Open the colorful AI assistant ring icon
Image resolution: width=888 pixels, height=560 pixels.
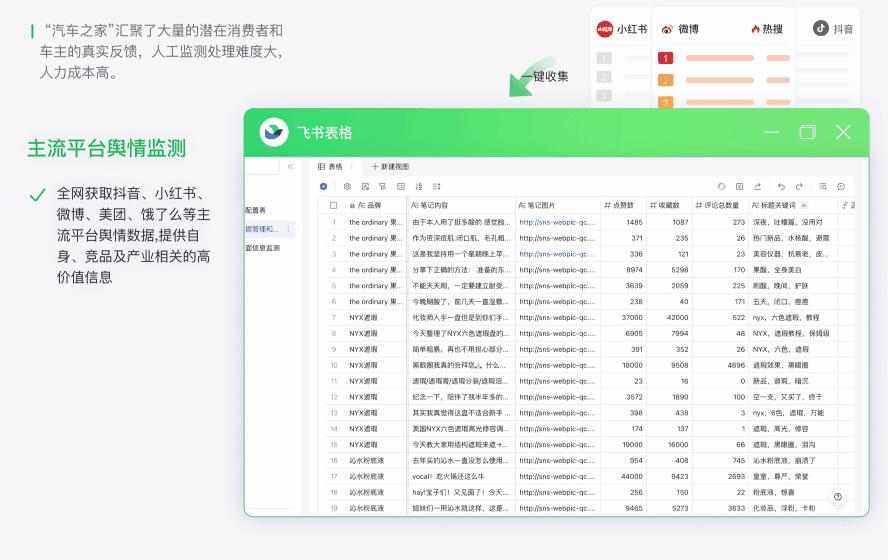[722, 186]
